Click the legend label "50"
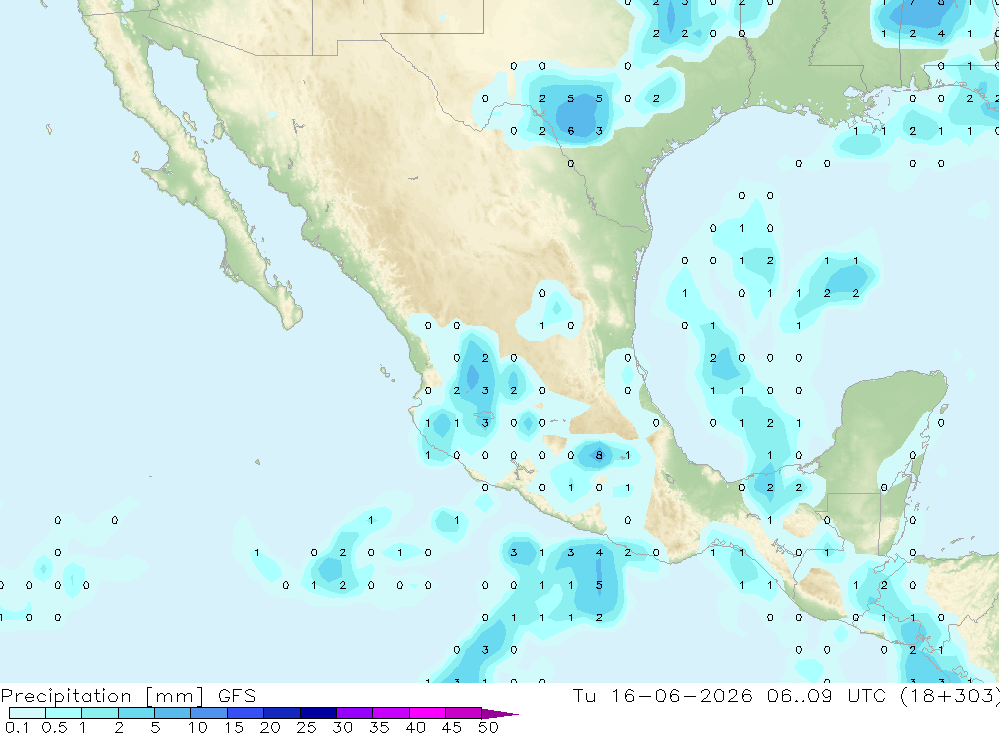 [488, 727]
